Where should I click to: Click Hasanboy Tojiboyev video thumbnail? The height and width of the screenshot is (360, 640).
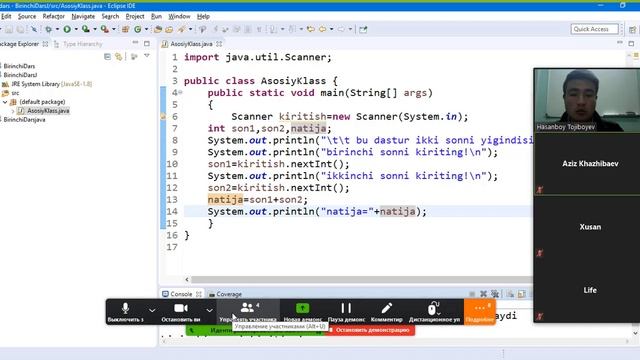tap(587, 100)
